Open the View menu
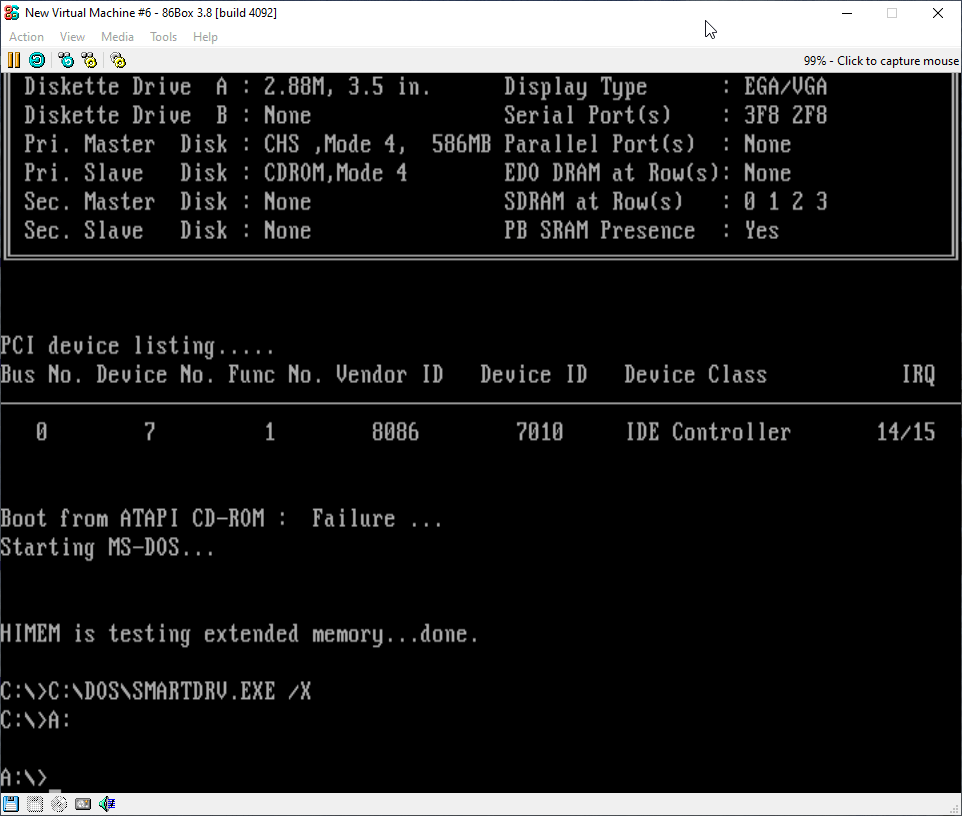This screenshot has width=962, height=816. coord(72,37)
